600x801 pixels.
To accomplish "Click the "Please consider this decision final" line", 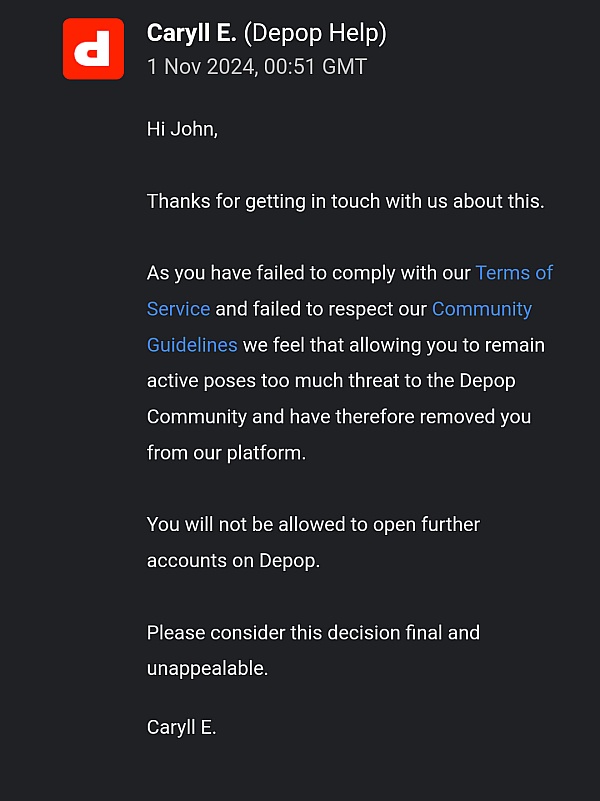I will coord(313,633).
